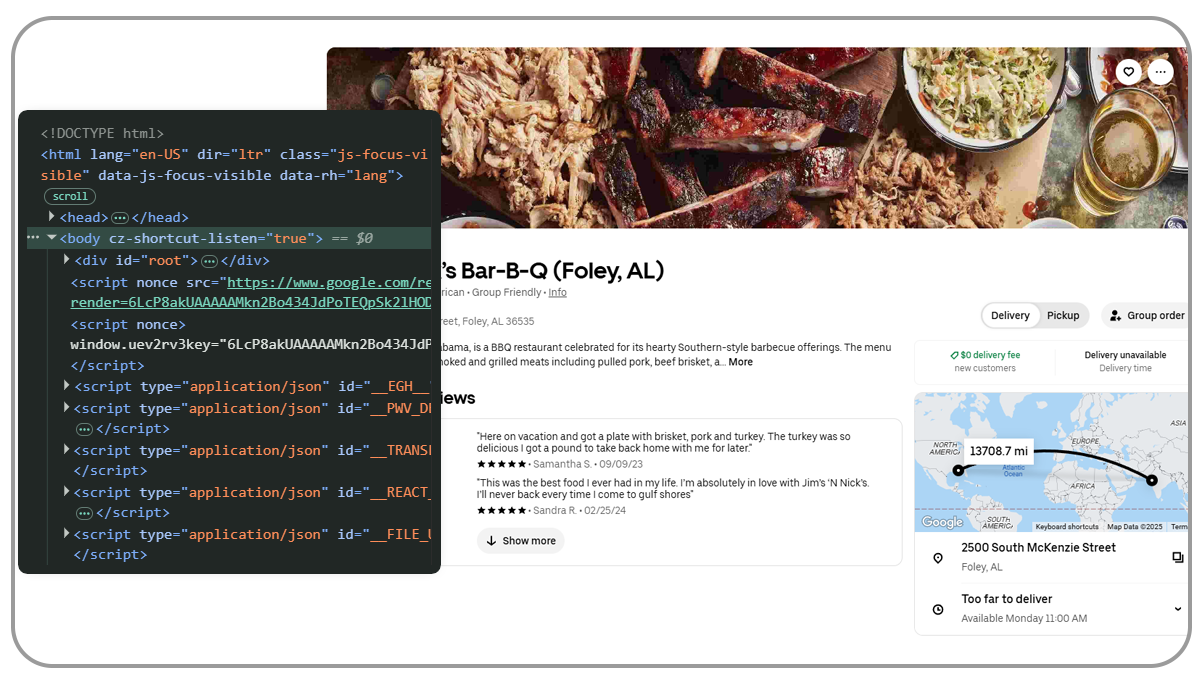Click the Google logo on the map
The height and width of the screenshot is (684, 1202).
coord(942,522)
